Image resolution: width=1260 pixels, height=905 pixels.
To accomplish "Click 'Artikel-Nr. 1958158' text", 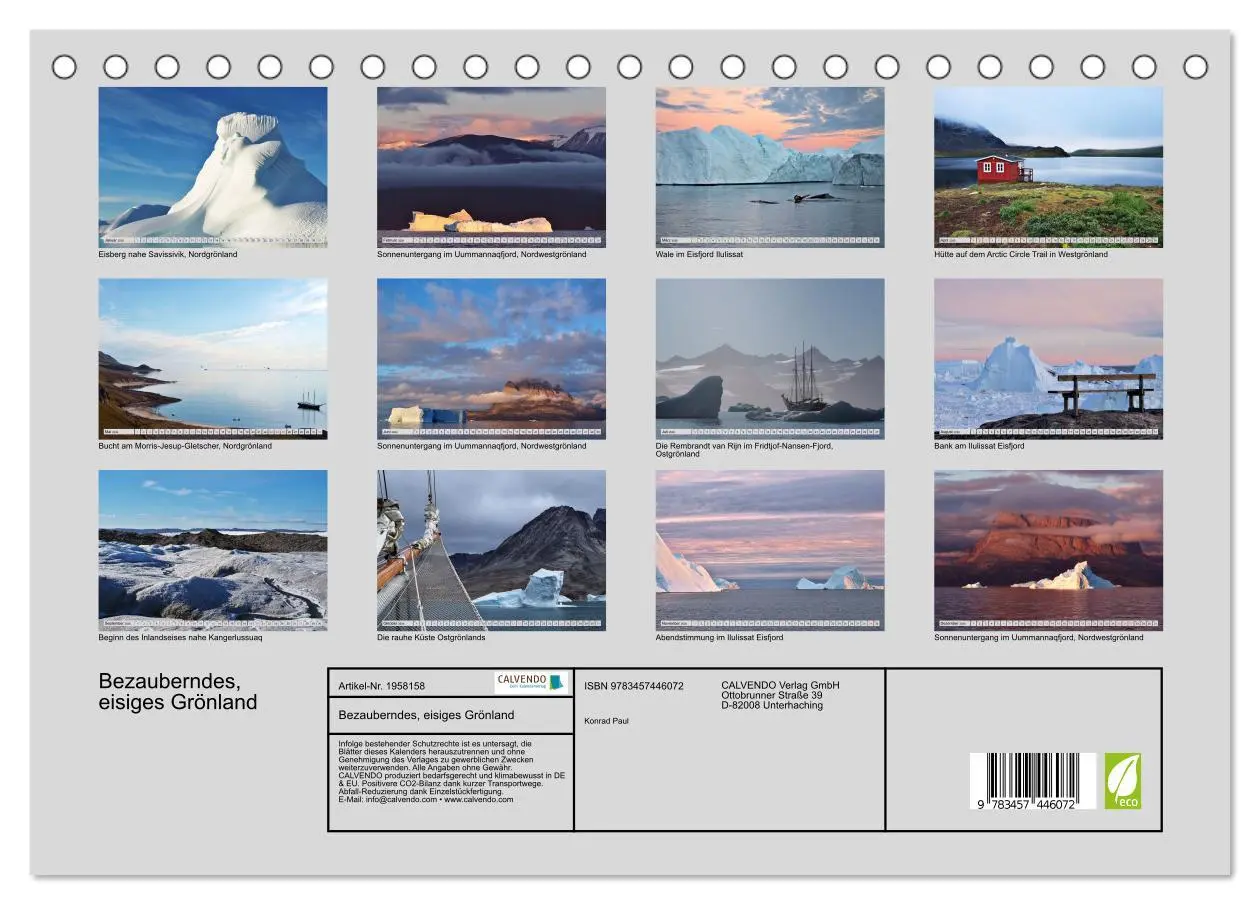I will click(x=382, y=686).
